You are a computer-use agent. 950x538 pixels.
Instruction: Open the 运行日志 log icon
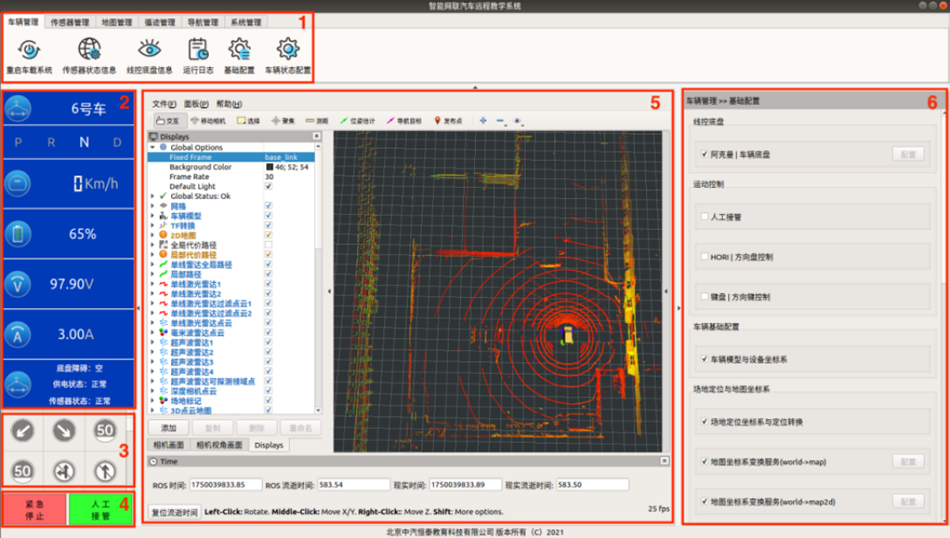[x=198, y=50]
